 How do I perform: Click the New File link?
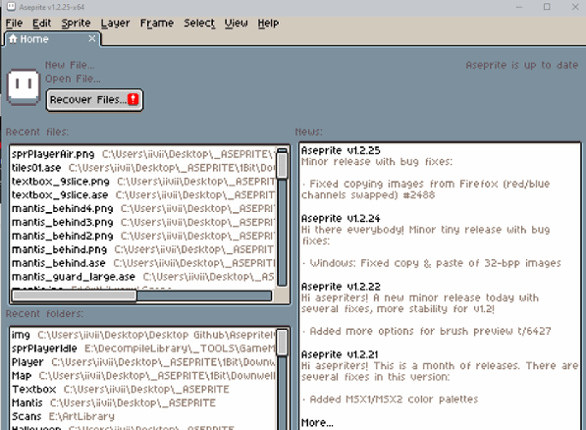click(70, 65)
